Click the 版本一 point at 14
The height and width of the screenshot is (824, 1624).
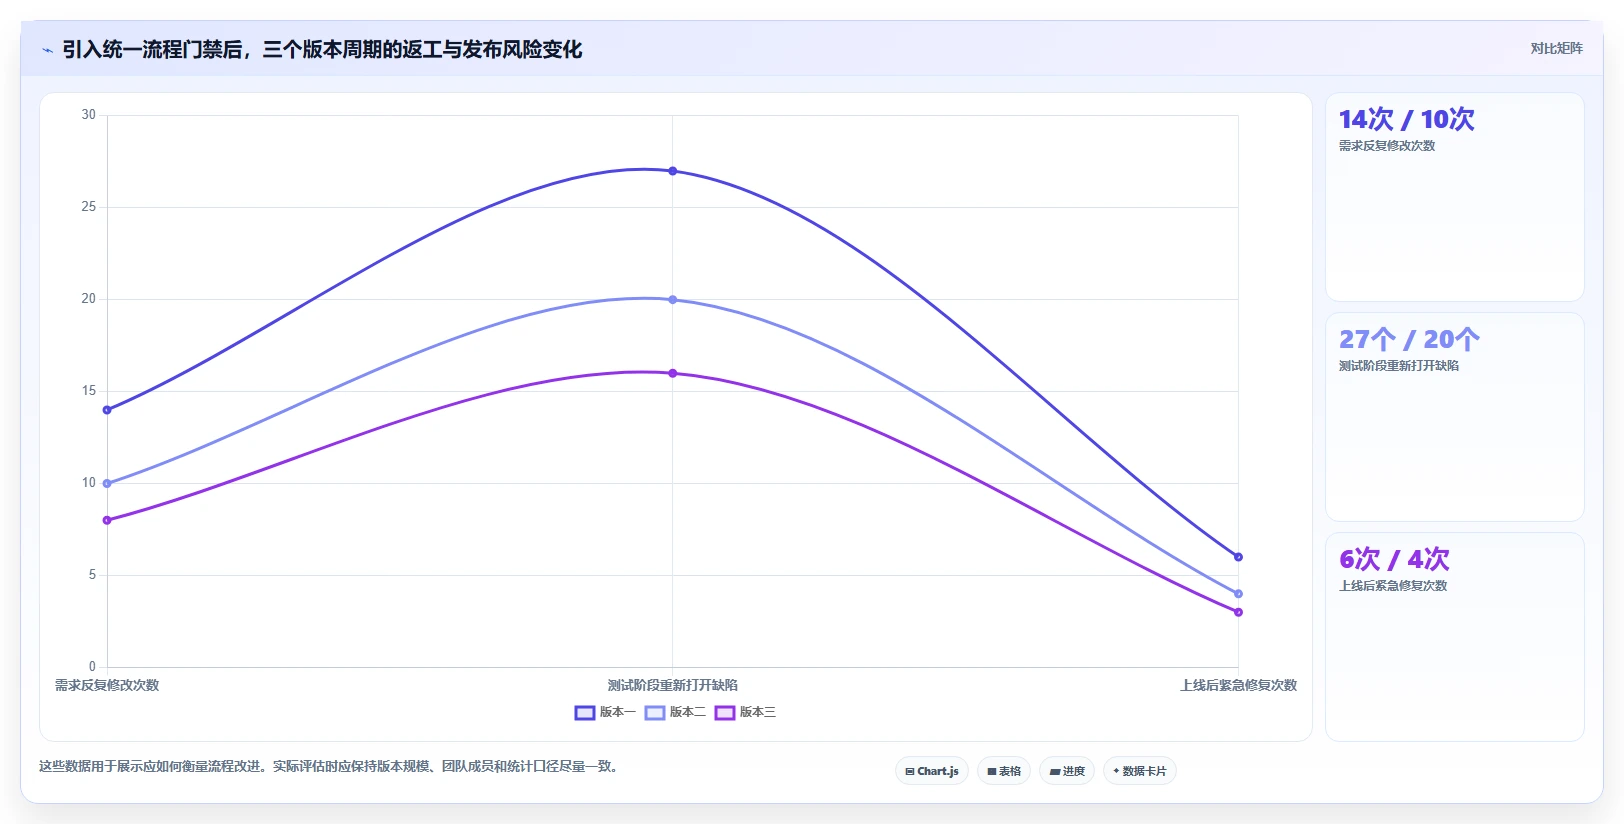click(107, 410)
